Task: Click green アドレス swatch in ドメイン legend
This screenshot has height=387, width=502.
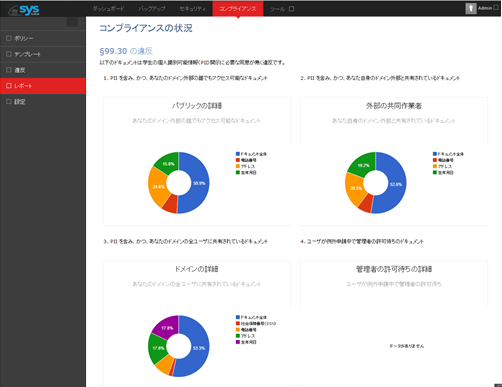Action: coord(238,336)
